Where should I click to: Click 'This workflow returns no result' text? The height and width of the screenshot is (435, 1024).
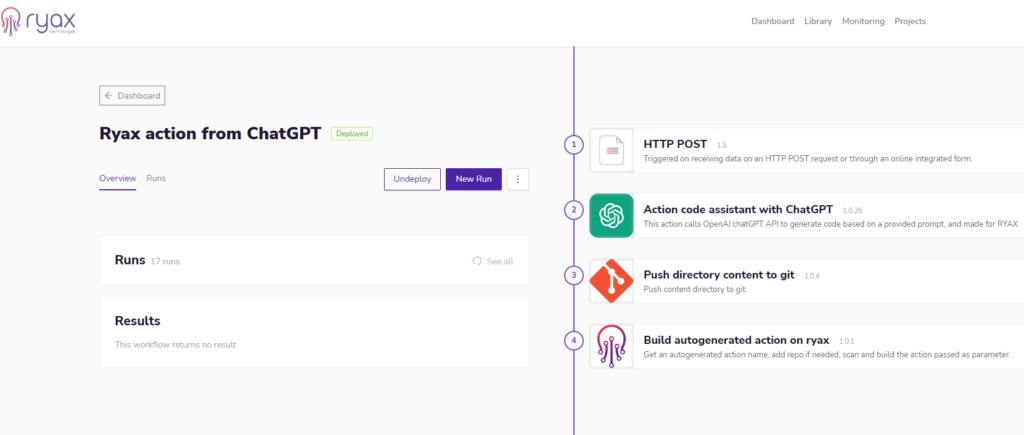point(176,344)
